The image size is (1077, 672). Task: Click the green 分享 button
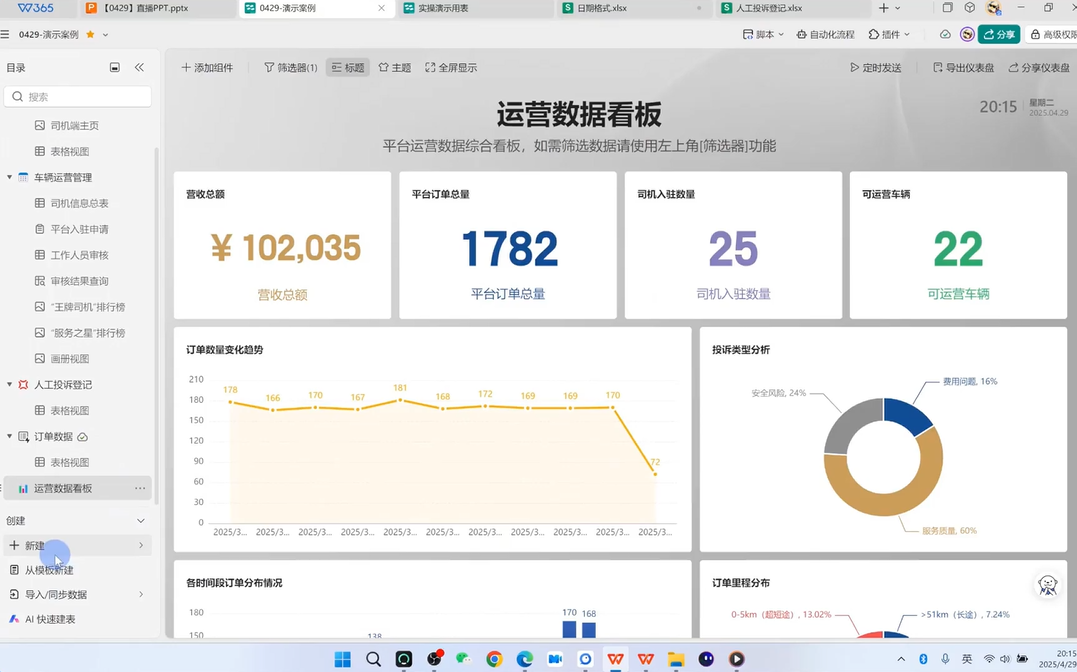tap(998, 34)
